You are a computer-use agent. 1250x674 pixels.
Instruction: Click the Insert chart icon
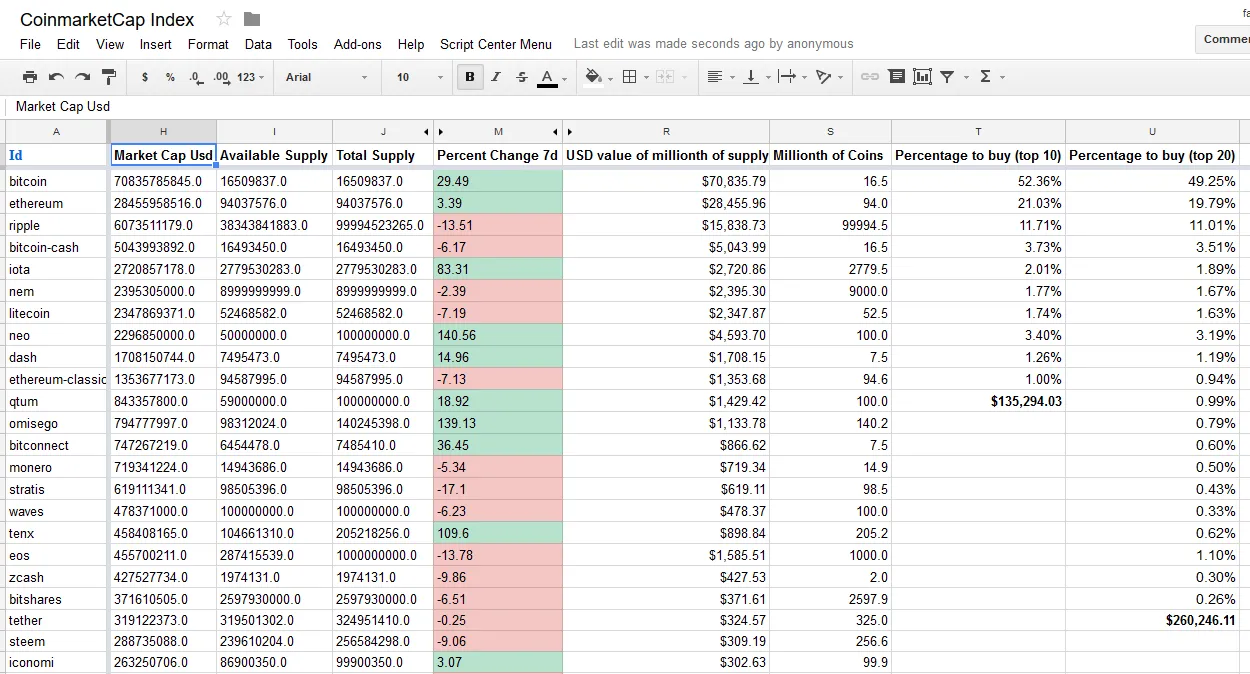[922, 77]
